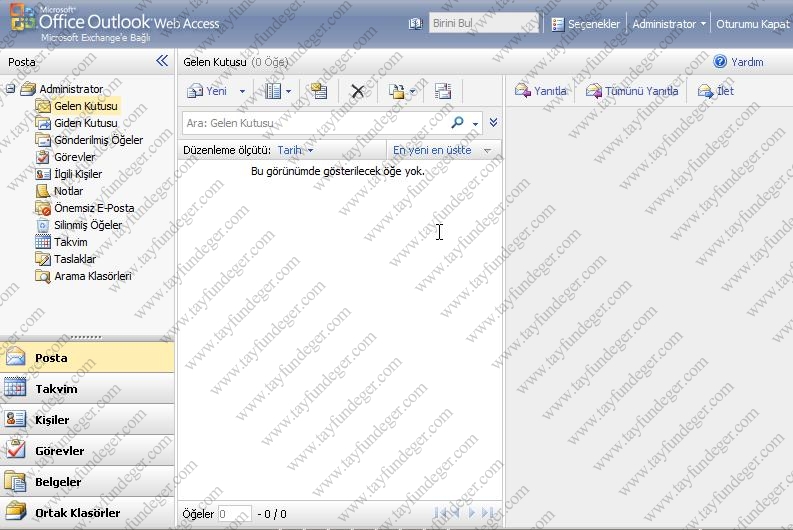
Task: Click the save icon next to move
Action: coord(443,91)
